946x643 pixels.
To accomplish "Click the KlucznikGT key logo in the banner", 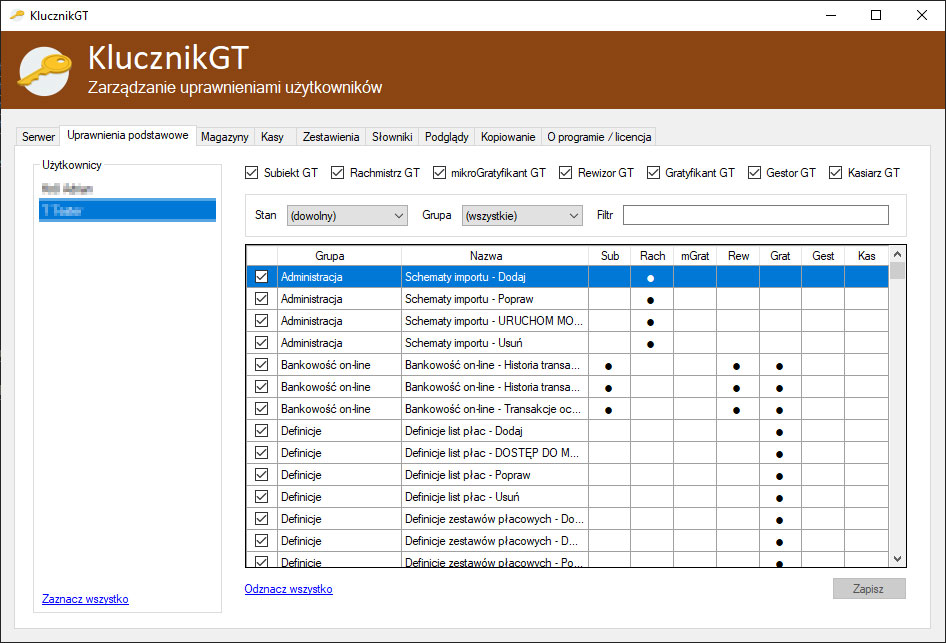I will click(44, 71).
